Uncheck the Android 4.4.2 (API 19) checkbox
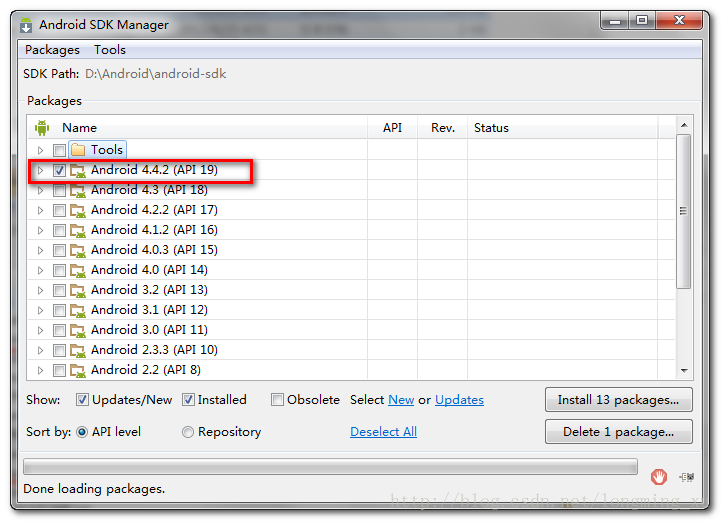Viewport: 721px width, 521px height. click(x=59, y=171)
